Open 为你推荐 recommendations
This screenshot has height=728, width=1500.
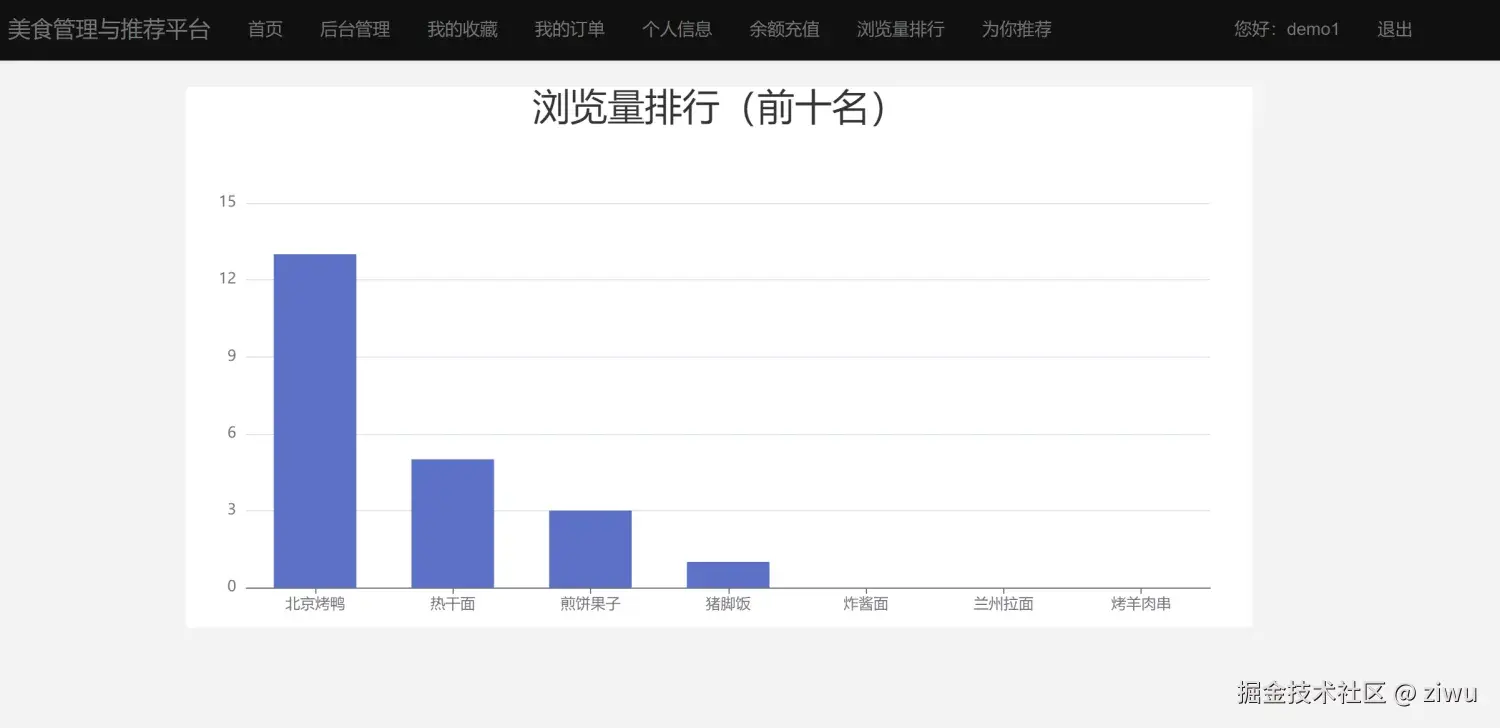coord(1016,30)
